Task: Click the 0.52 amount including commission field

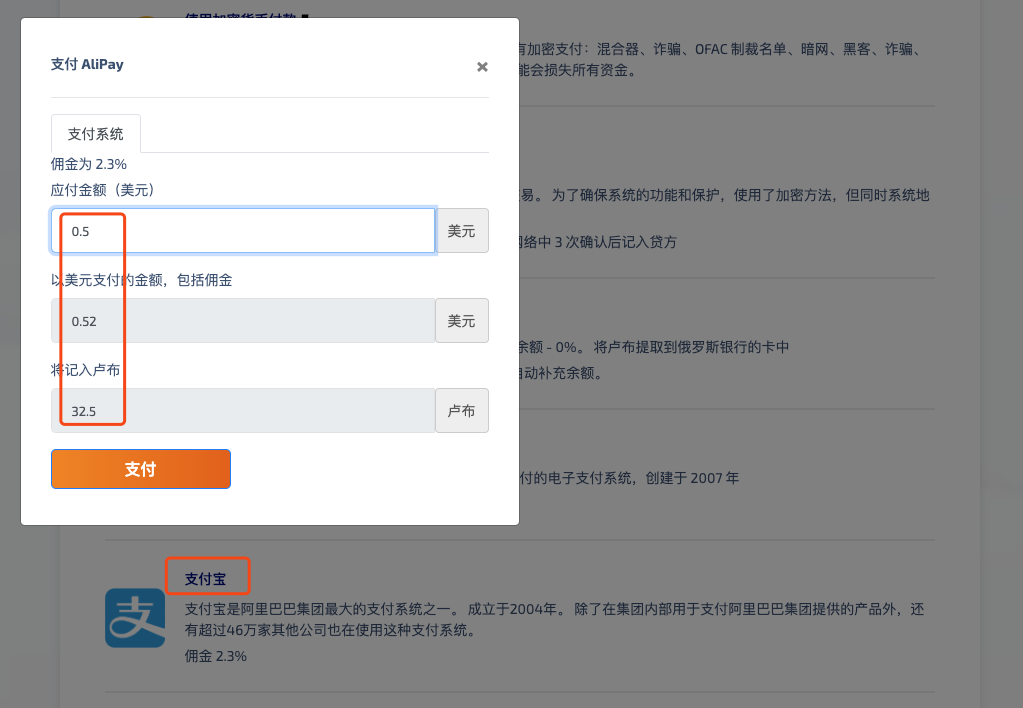Action: tap(243, 321)
